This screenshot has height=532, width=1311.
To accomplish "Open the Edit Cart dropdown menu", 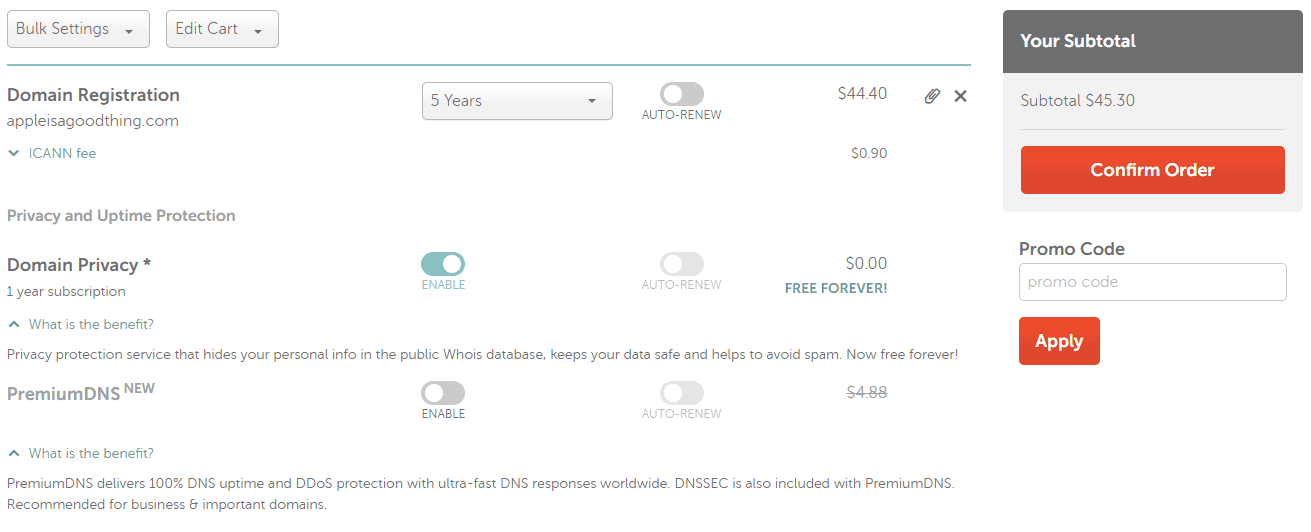I will [221, 29].
